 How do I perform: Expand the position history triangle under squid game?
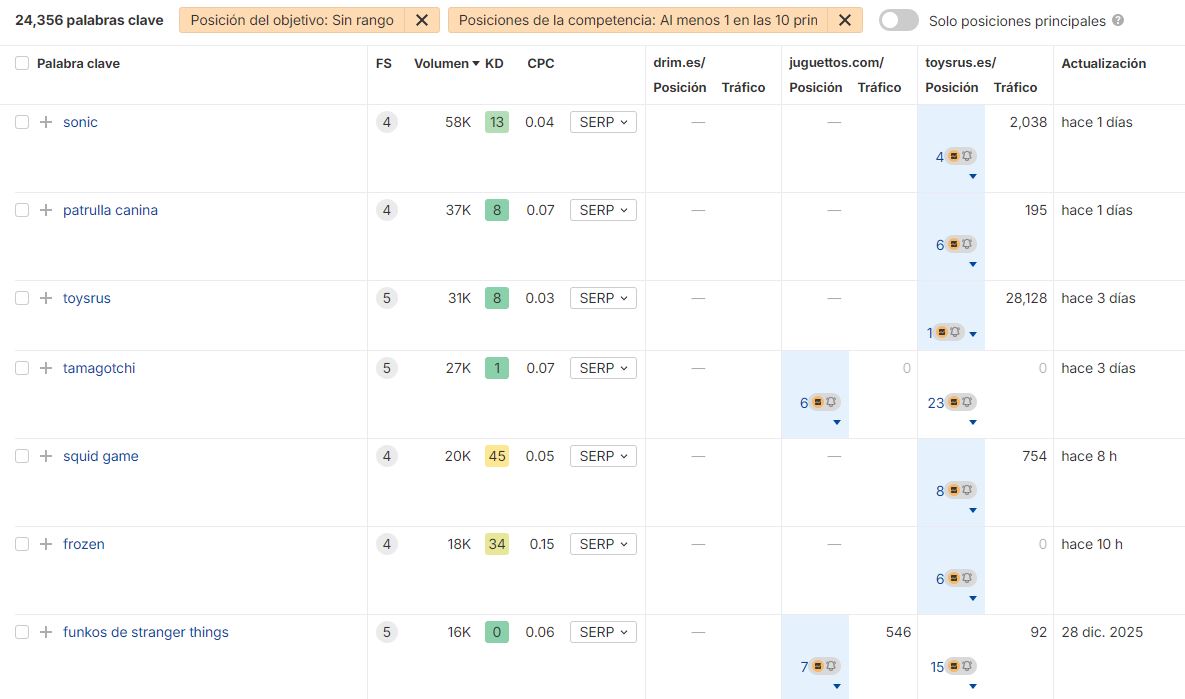[972, 509]
